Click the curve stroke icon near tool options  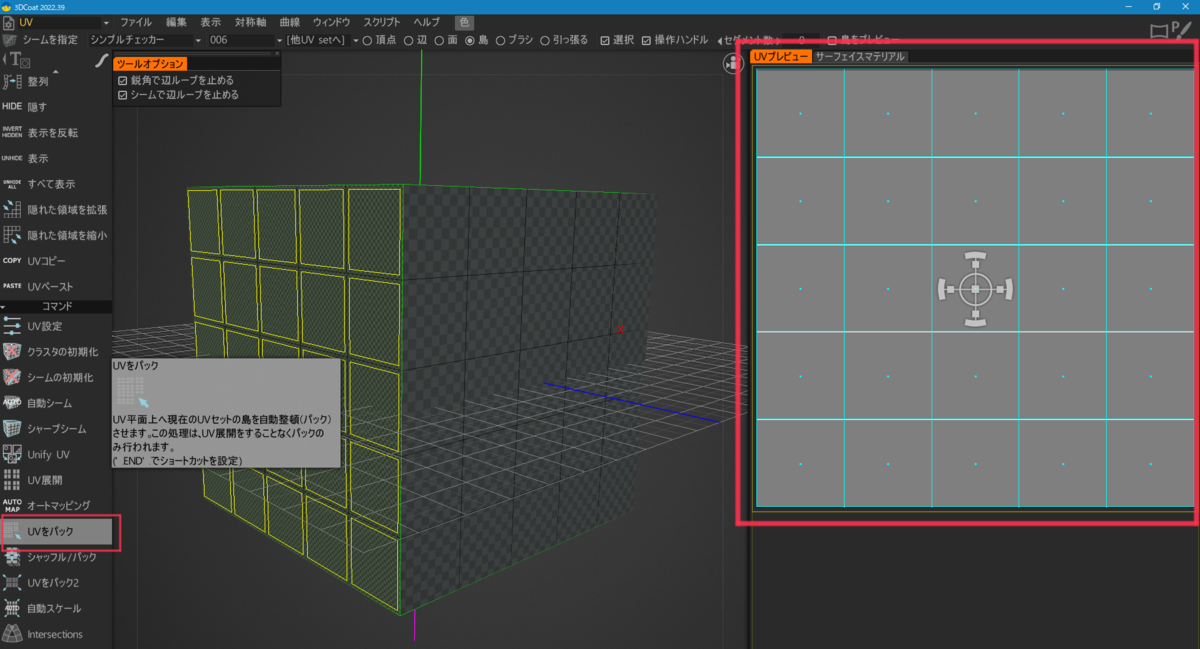point(101,62)
